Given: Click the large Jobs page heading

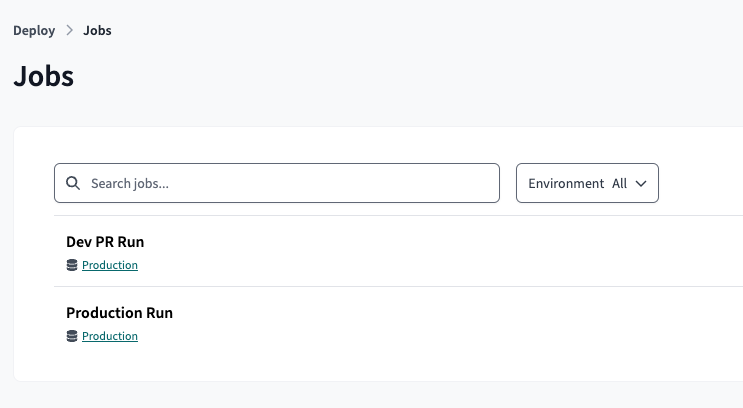Looking at the screenshot, I should click(x=44, y=76).
